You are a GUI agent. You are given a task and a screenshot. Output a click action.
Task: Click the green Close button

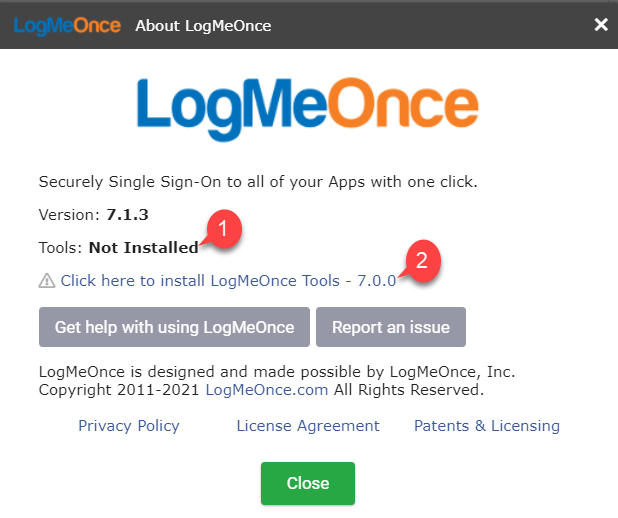coord(308,483)
